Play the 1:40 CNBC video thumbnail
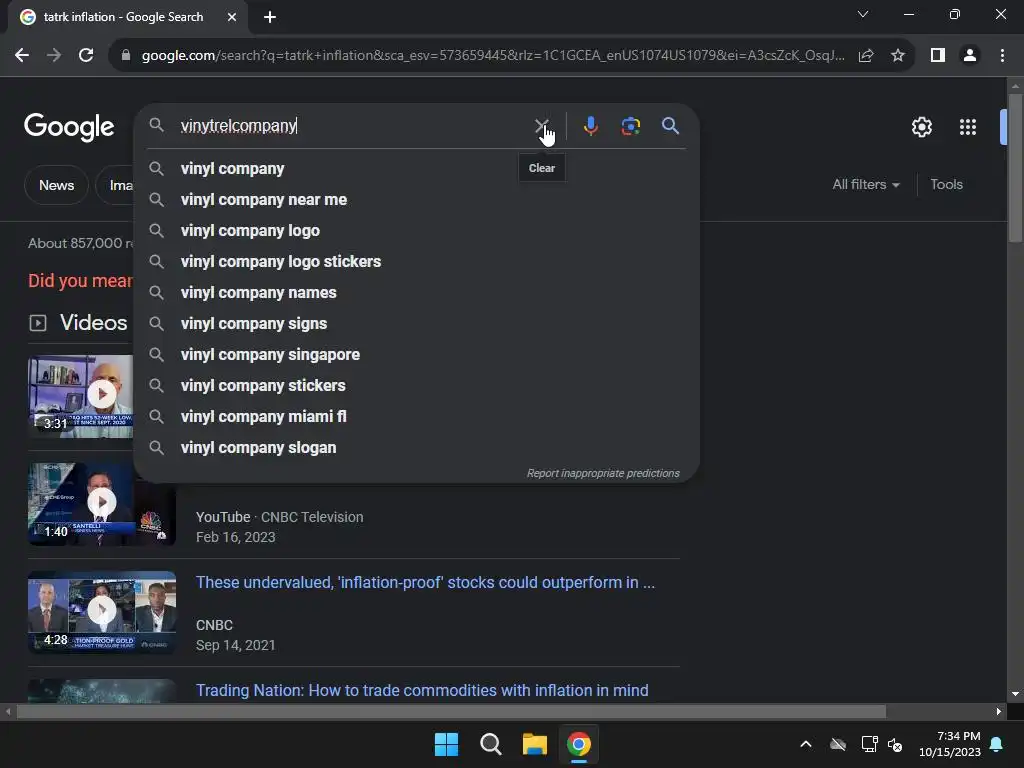The image size is (1024, 768). [102, 504]
